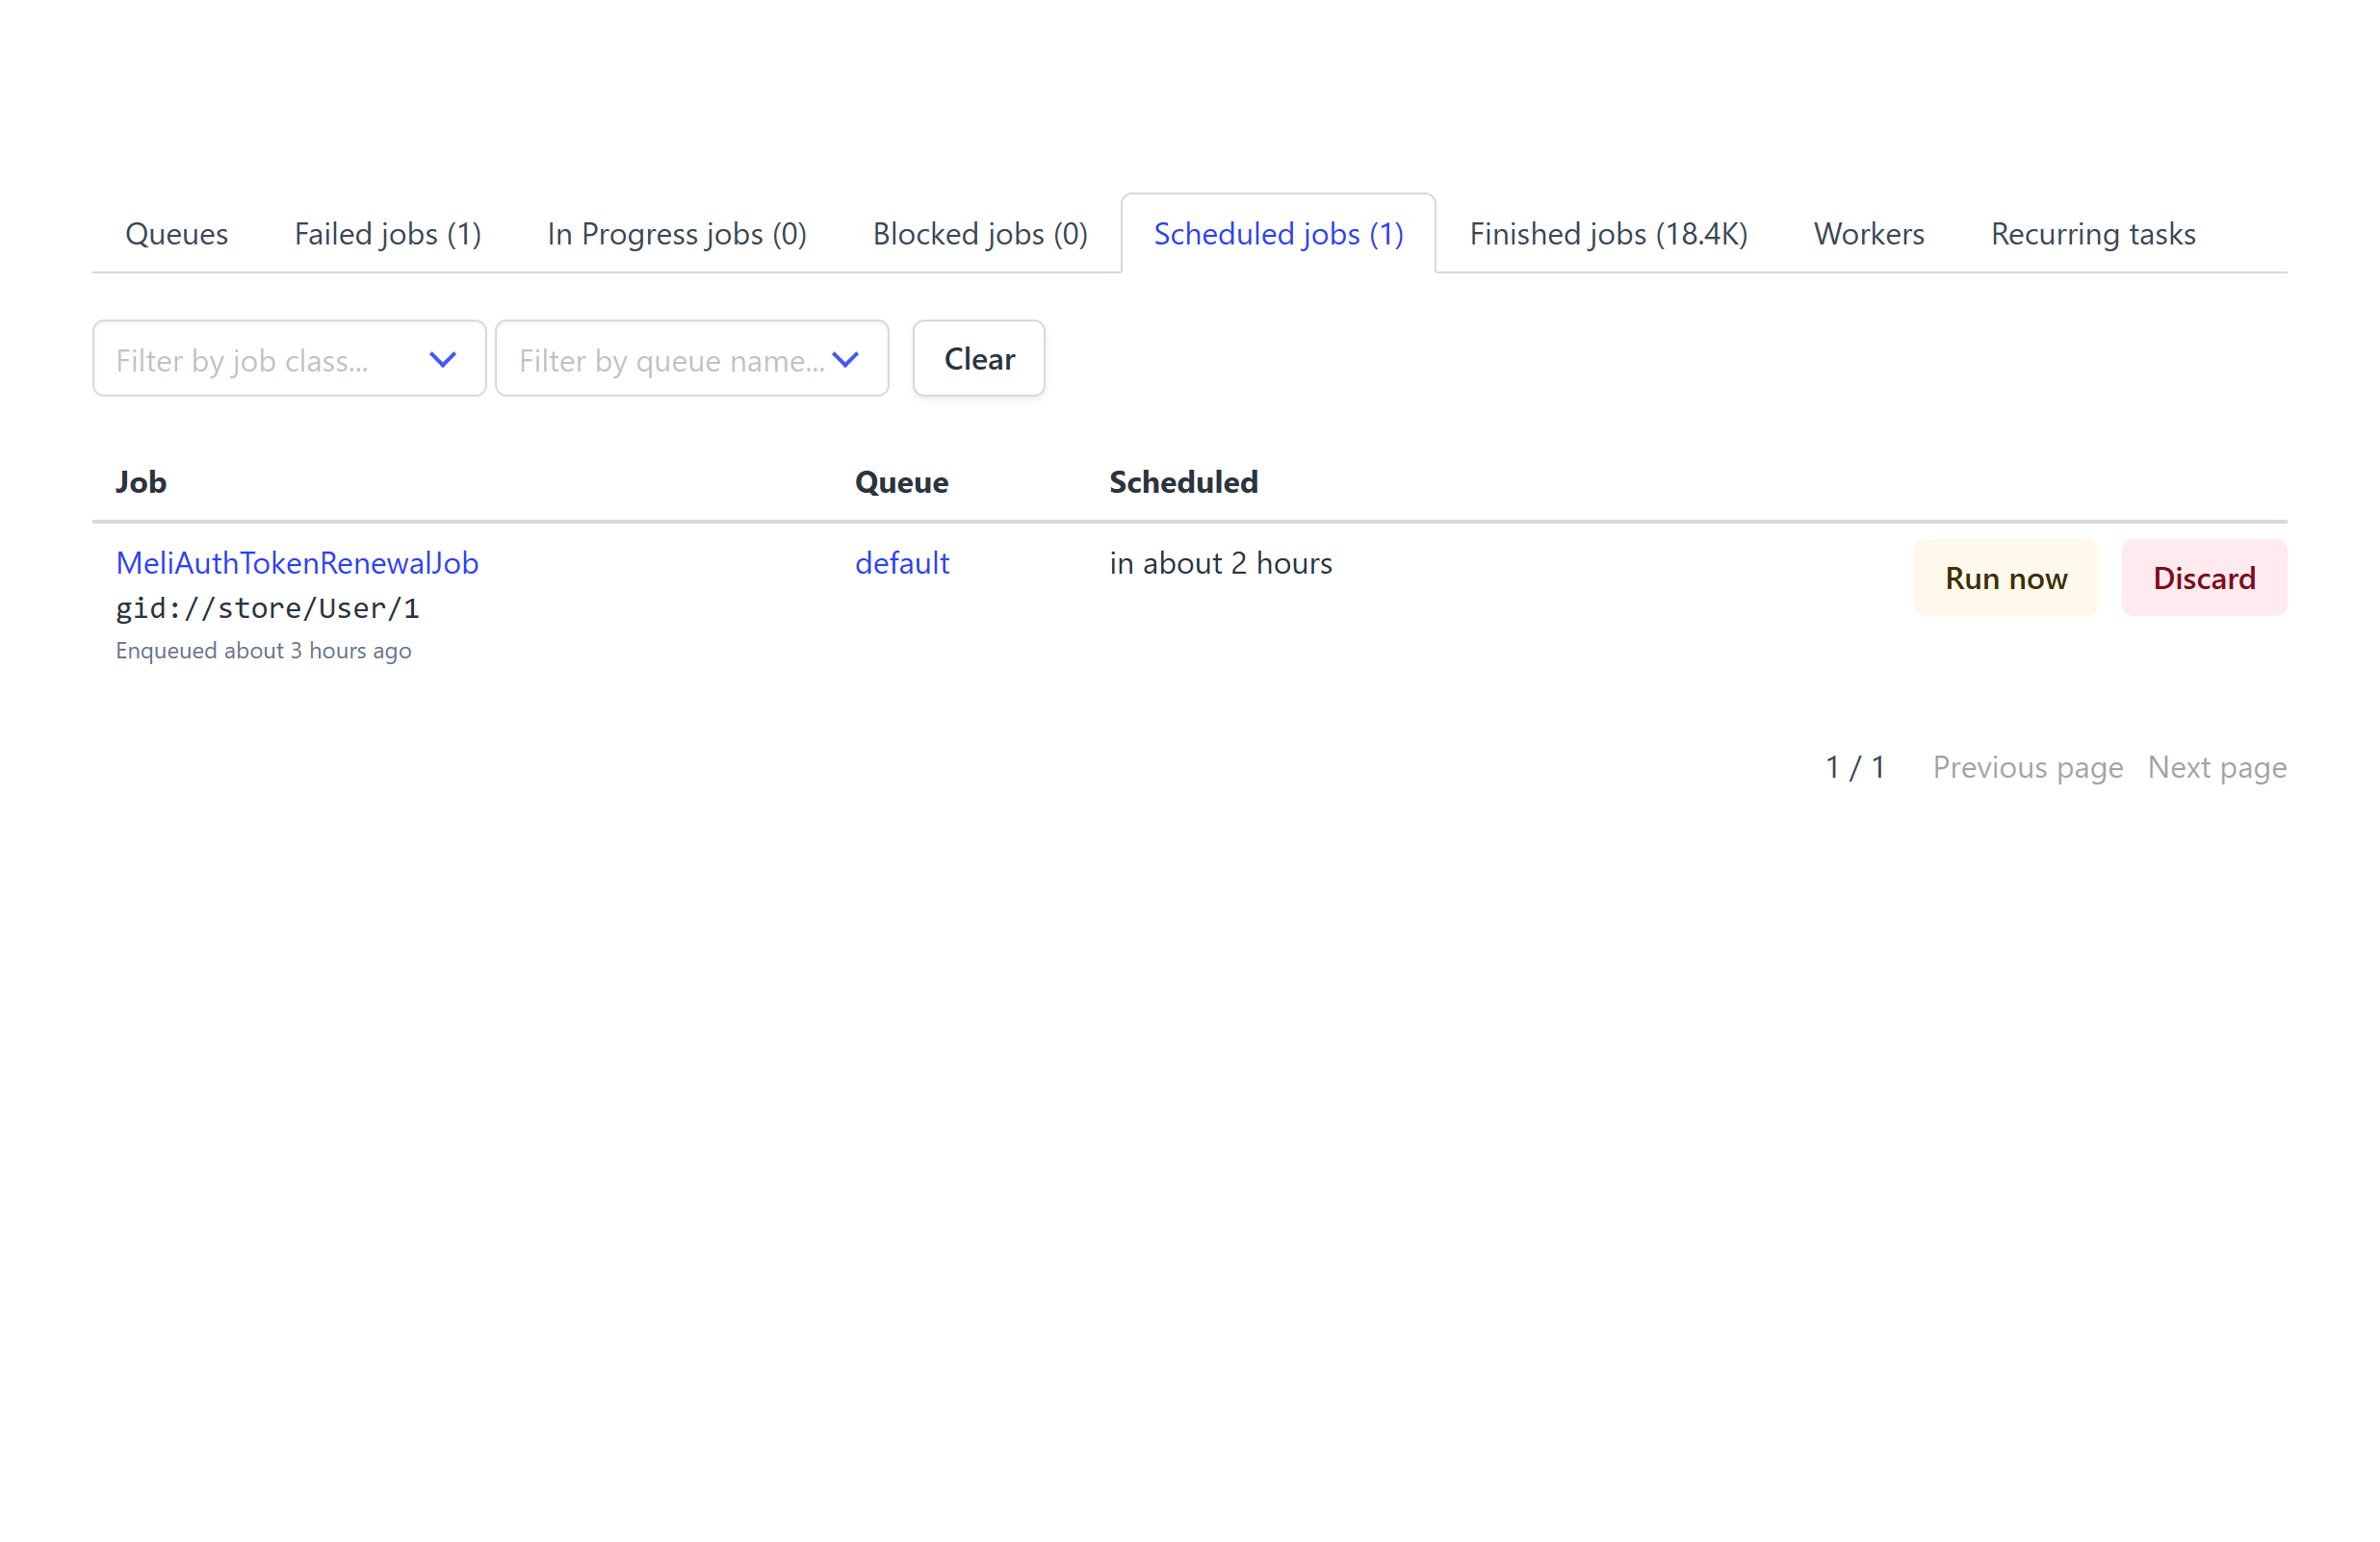The image size is (2380, 1542).
Task: Click the Next page link
Action: pyautogui.click(x=2216, y=767)
